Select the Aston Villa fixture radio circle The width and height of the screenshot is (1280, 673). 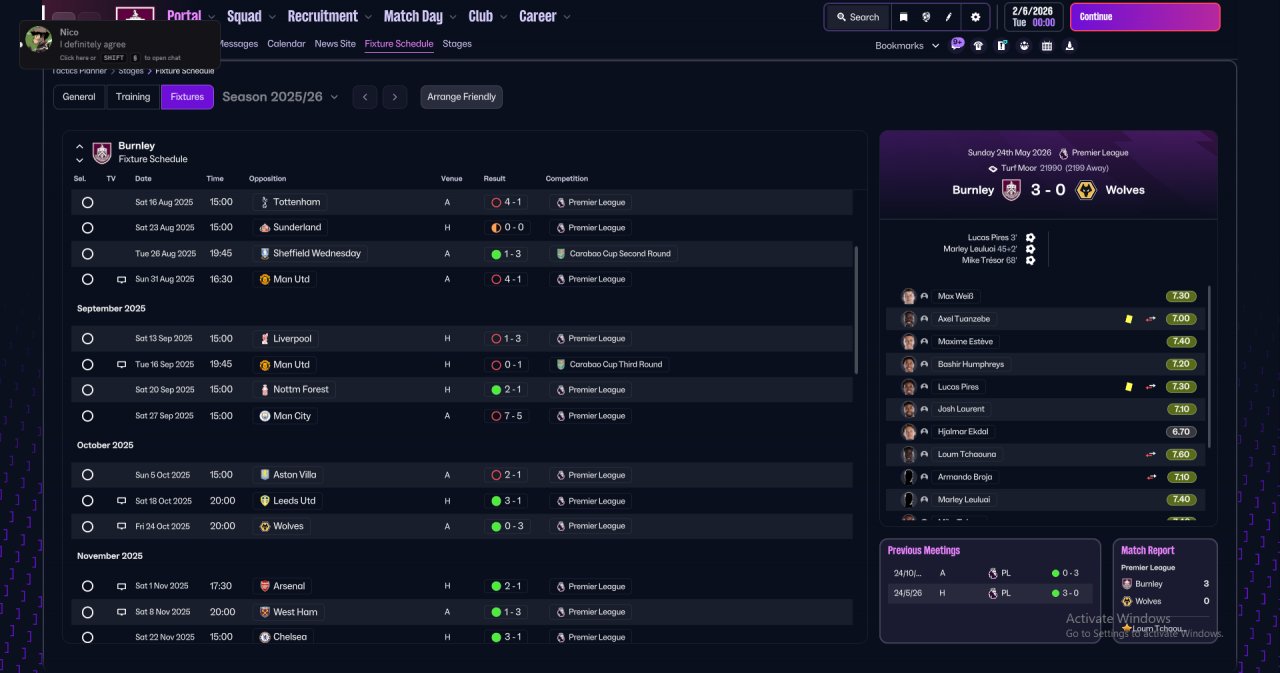88,475
